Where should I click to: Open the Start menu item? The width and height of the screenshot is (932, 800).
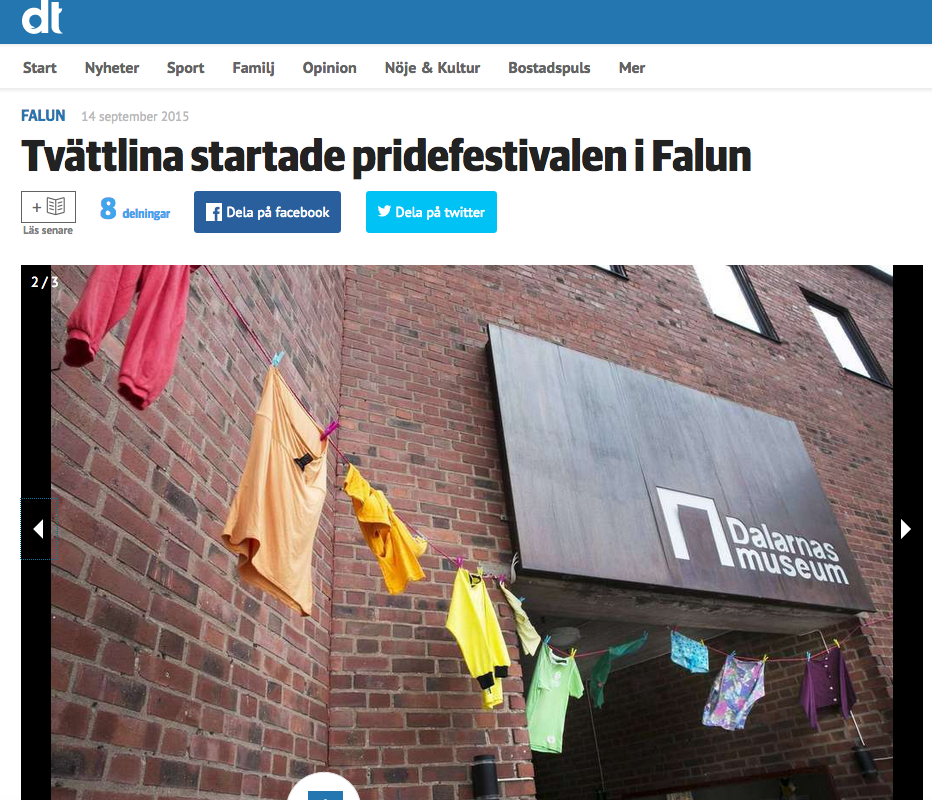coord(40,68)
